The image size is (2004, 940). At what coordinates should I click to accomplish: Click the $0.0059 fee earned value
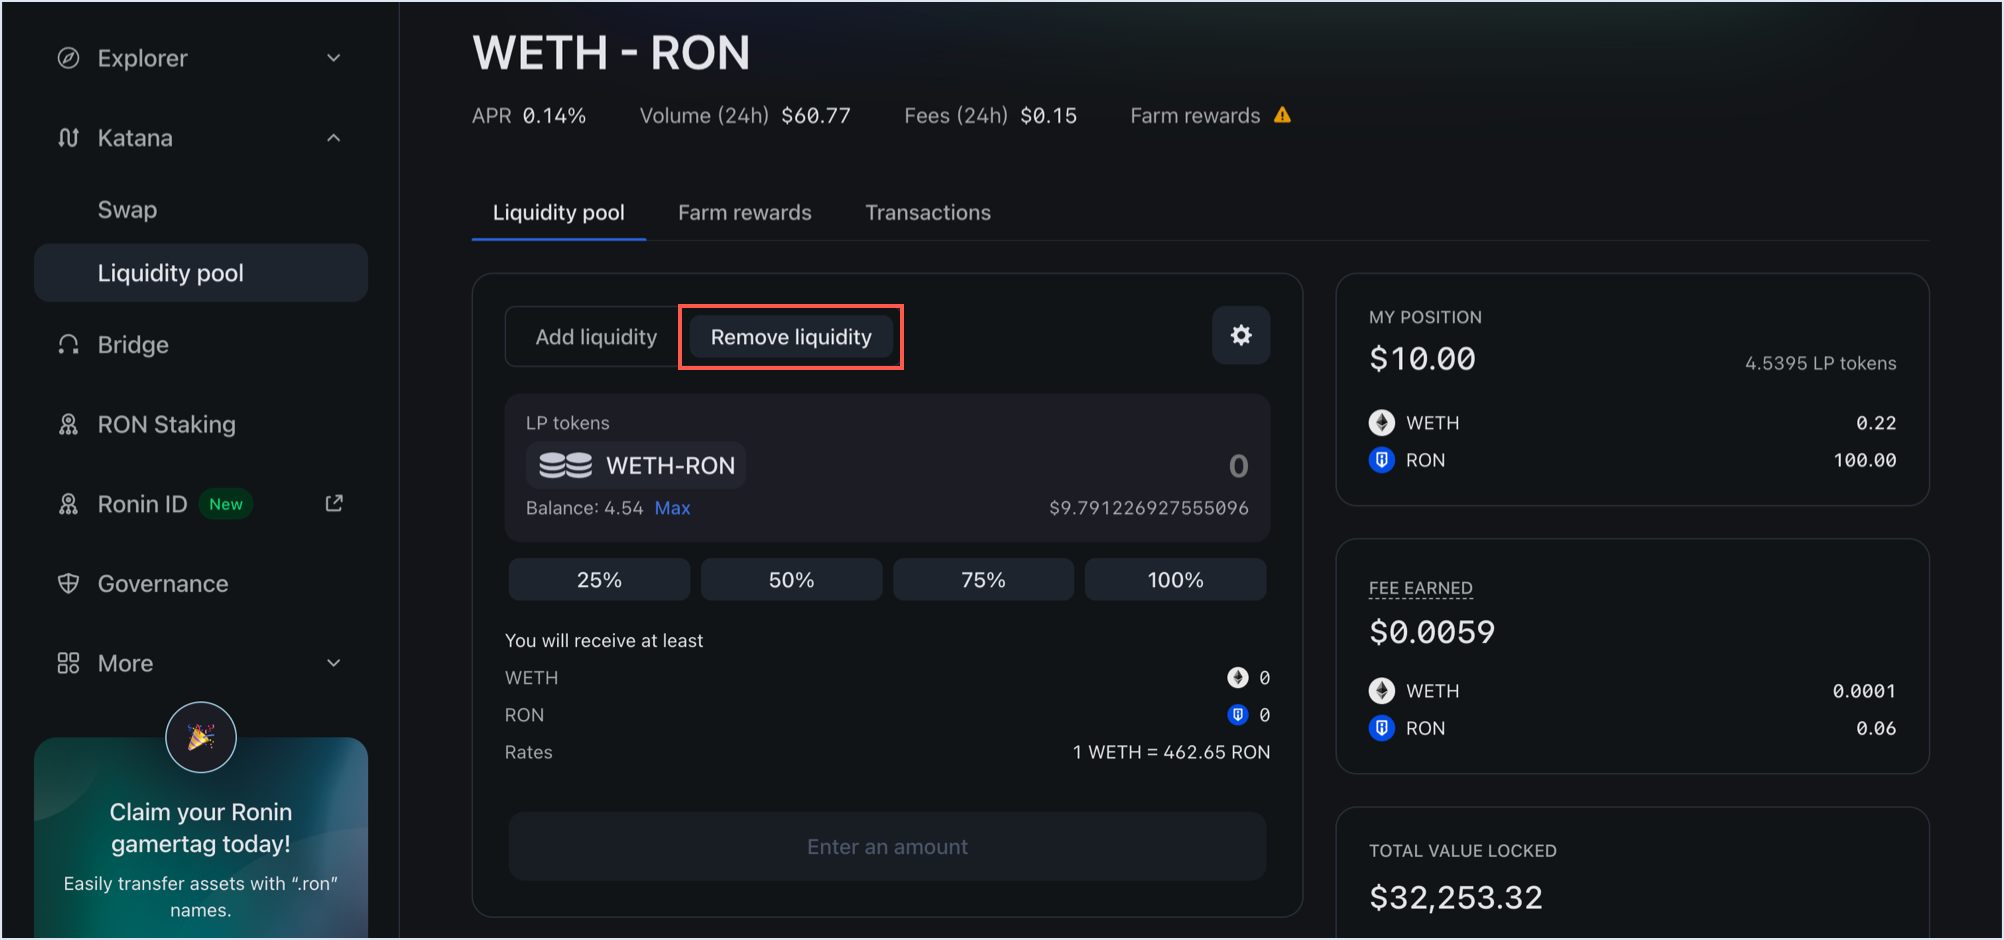tap(1431, 632)
